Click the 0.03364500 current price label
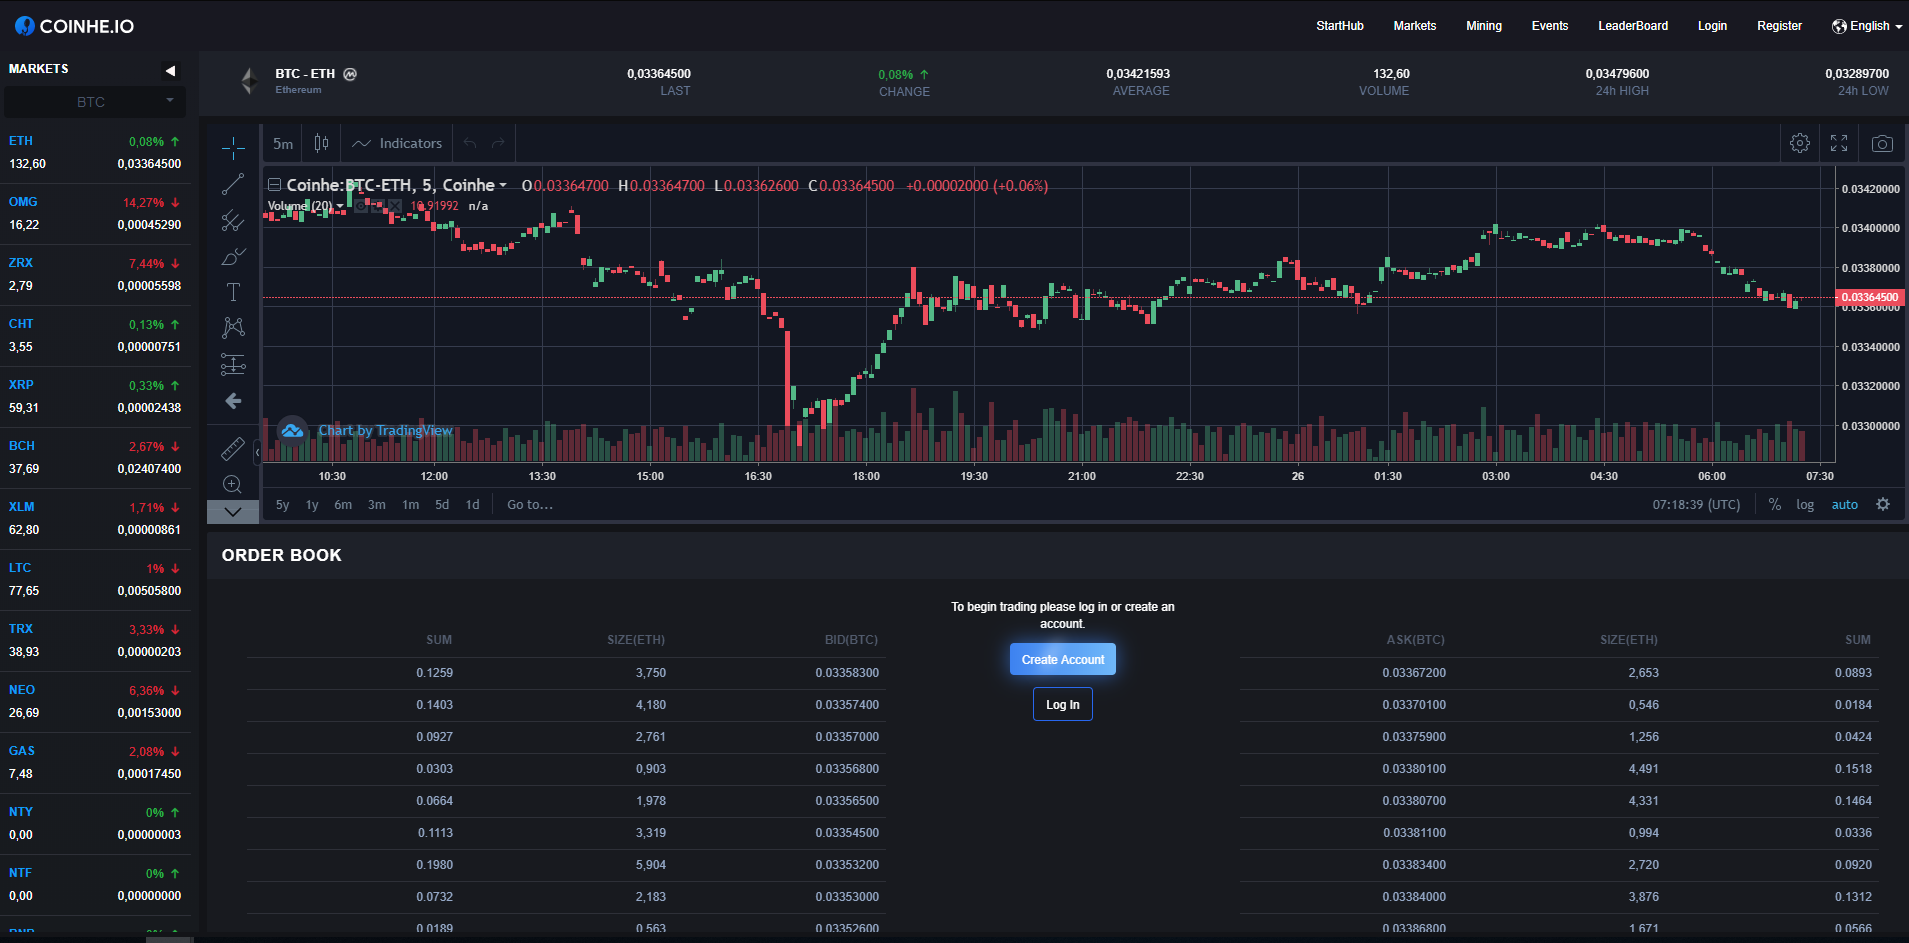 tap(1870, 297)
